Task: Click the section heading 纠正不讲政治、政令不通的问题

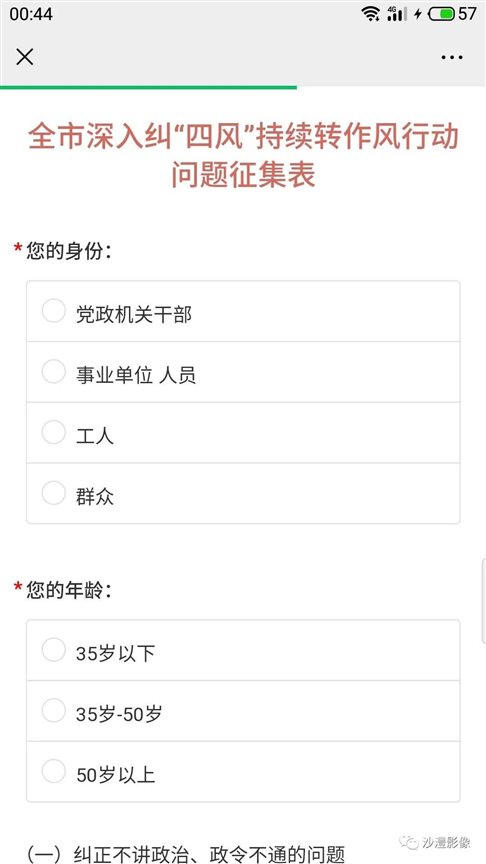Action: click(209, 854)
